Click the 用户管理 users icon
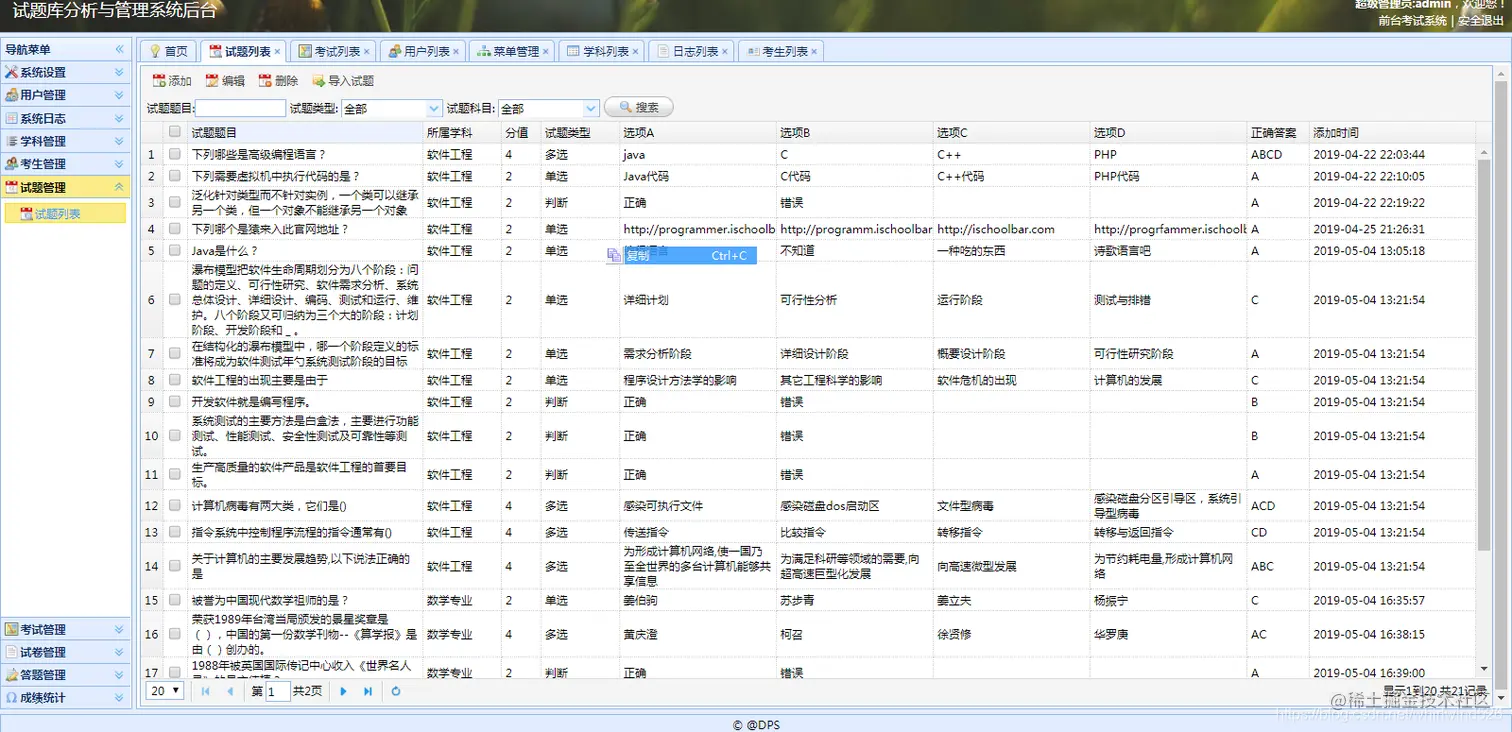 [x=11, y=95]
